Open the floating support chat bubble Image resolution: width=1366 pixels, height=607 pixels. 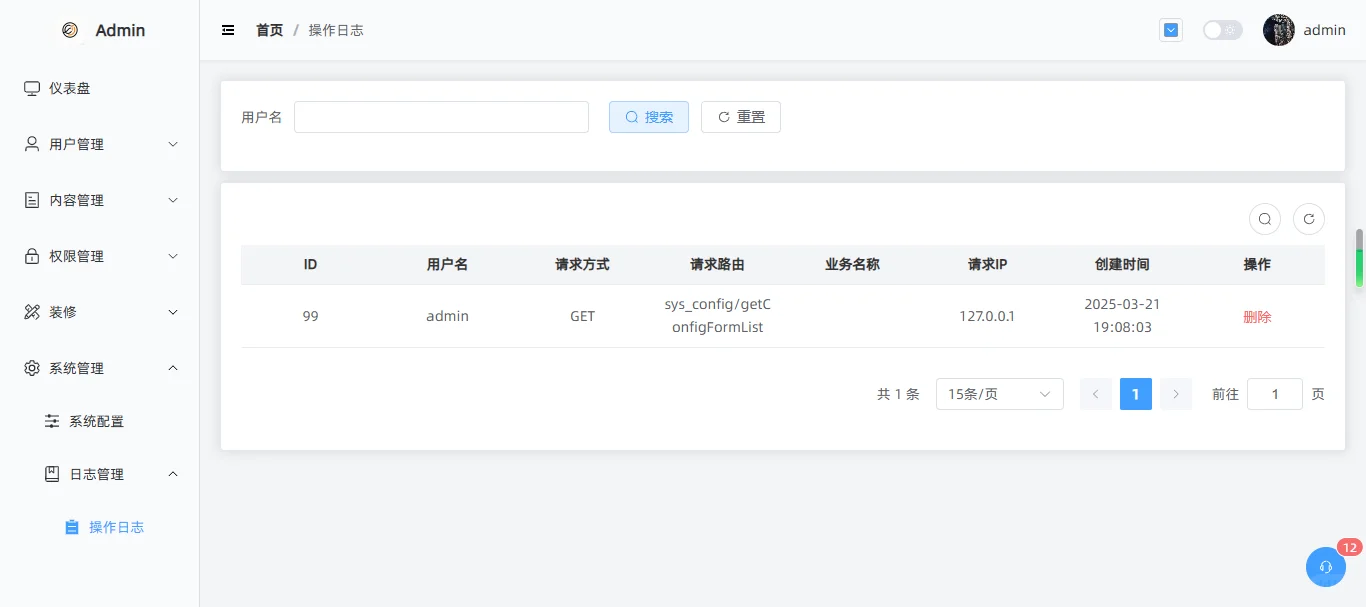tap(1325, 567)
